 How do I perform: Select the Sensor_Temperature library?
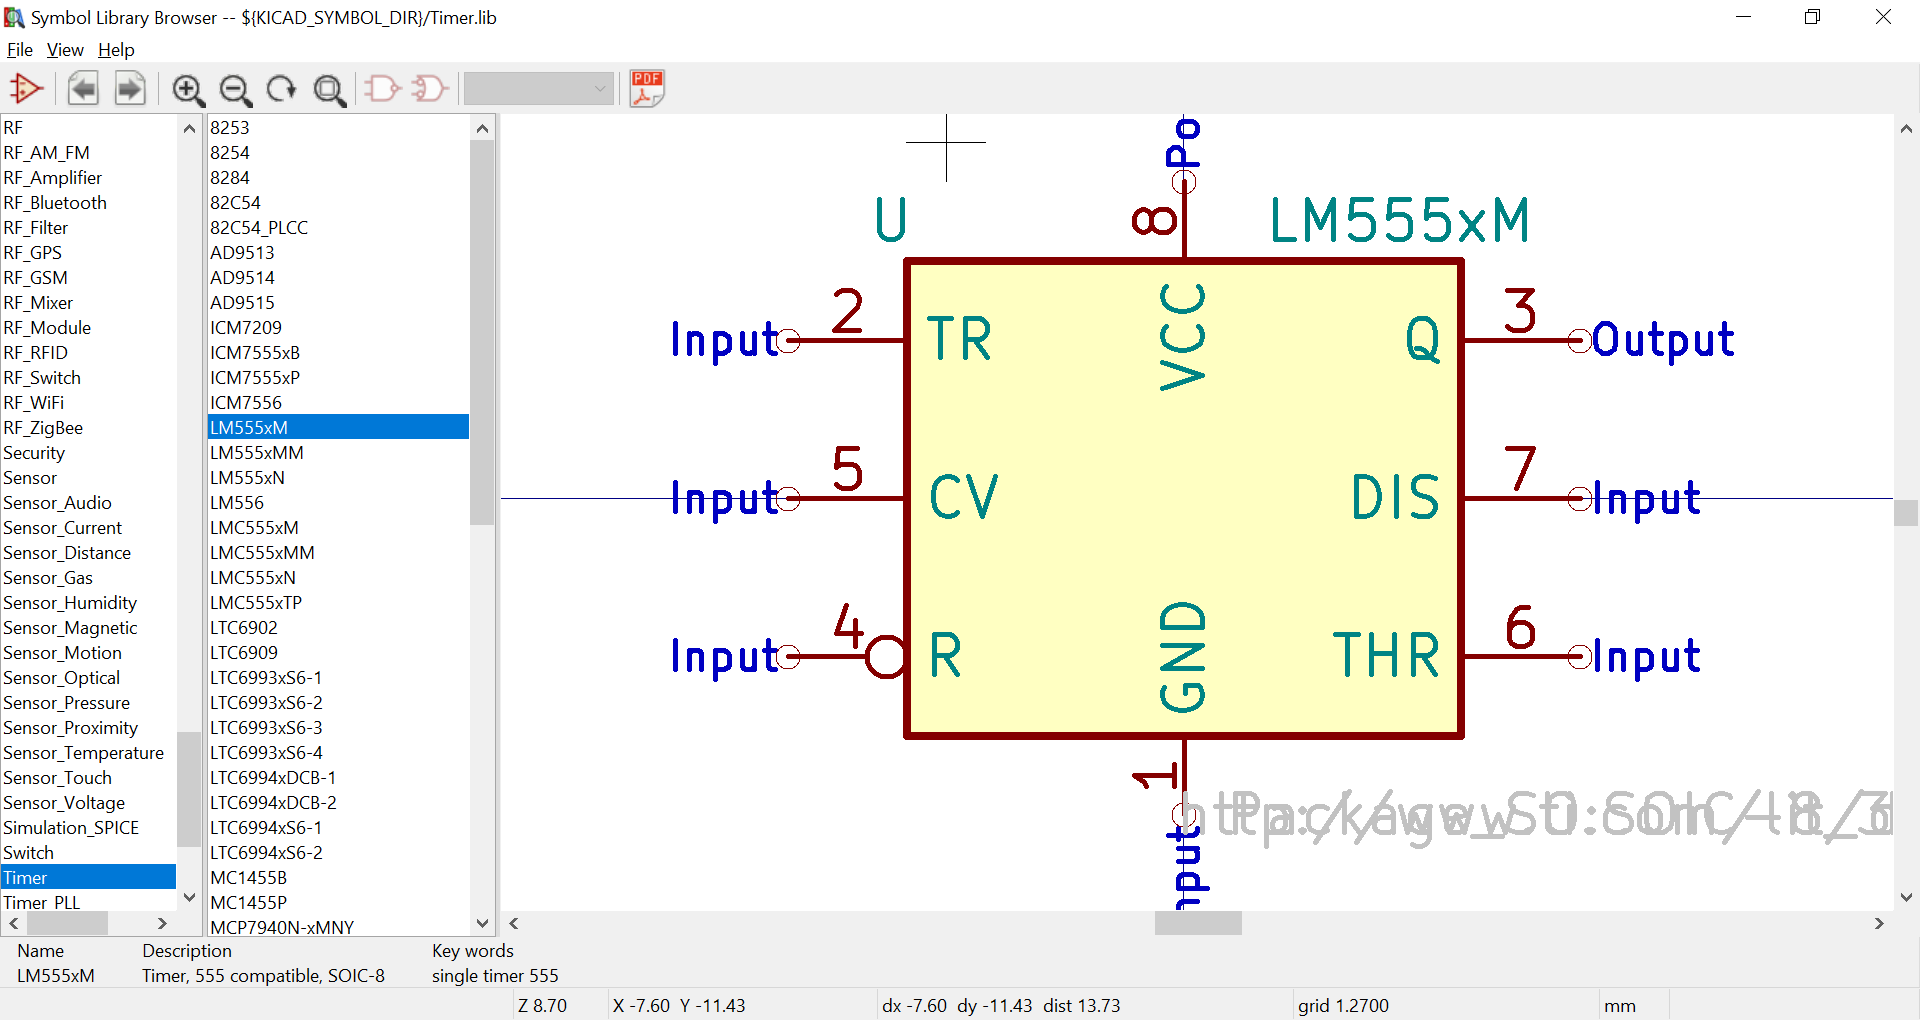click(89, 753)
